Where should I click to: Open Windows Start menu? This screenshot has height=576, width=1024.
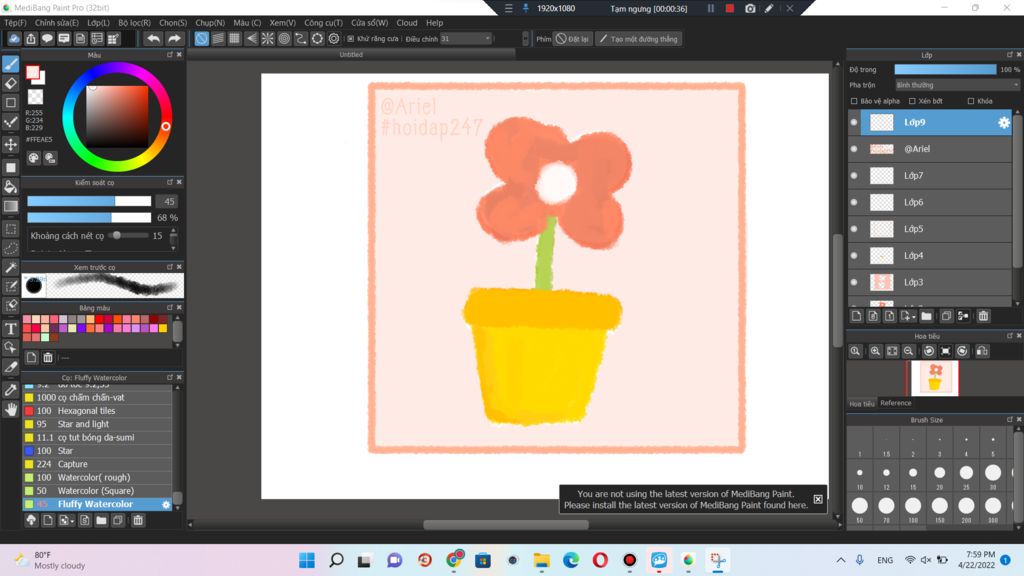[x=307, y=560]
